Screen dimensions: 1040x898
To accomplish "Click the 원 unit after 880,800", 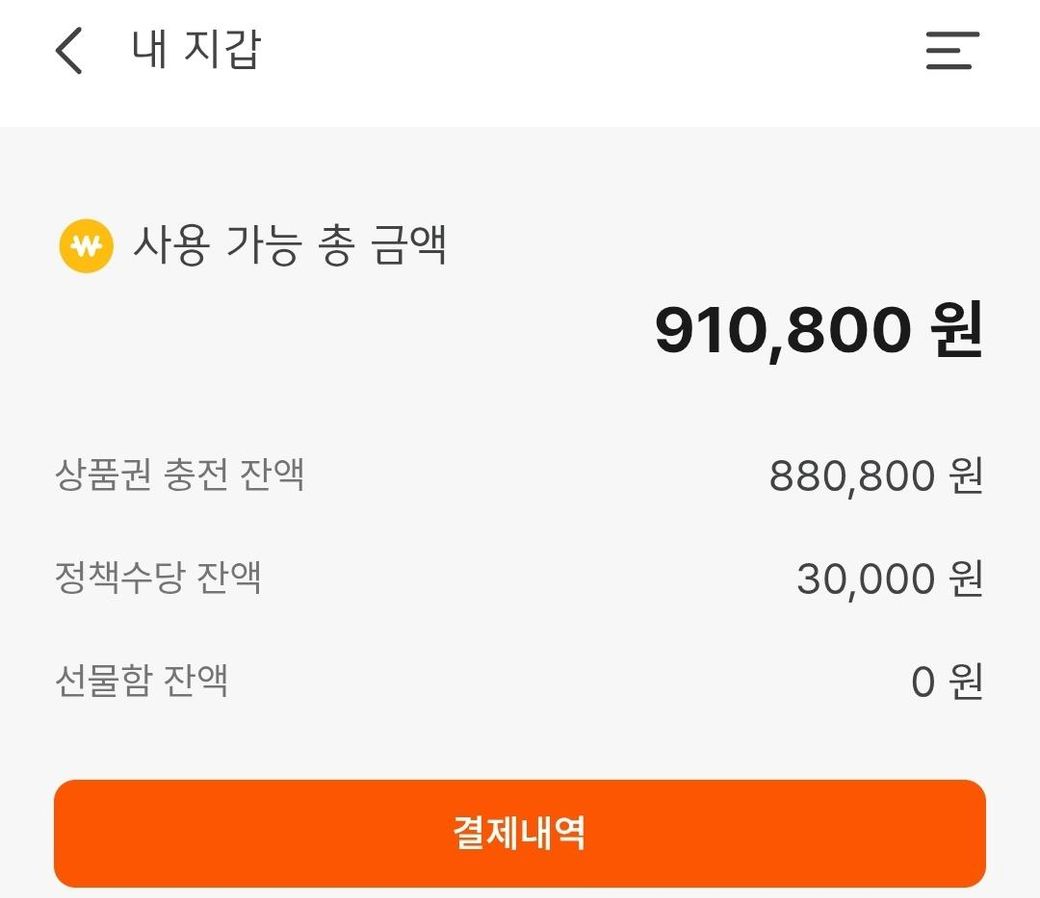I will (966, 477).
